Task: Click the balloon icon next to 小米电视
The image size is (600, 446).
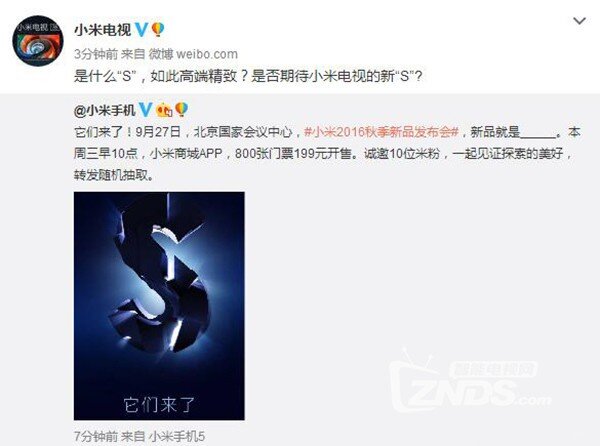Action: tap(158, 29)
